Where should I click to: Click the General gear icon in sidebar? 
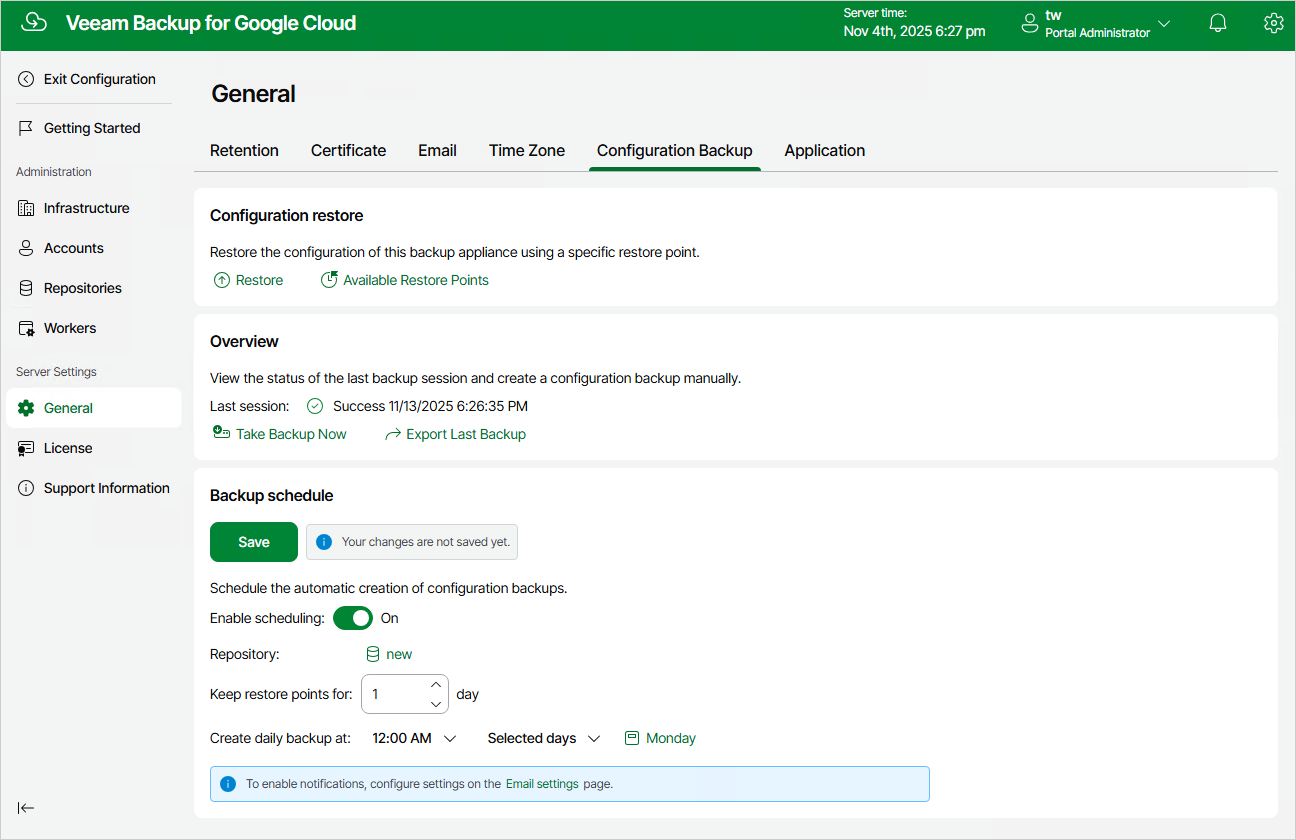(x=26, y=408)
